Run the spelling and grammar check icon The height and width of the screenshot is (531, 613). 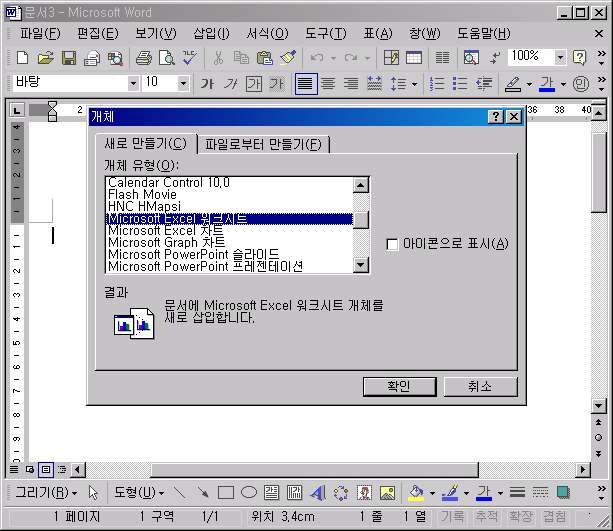pos(190,58)
